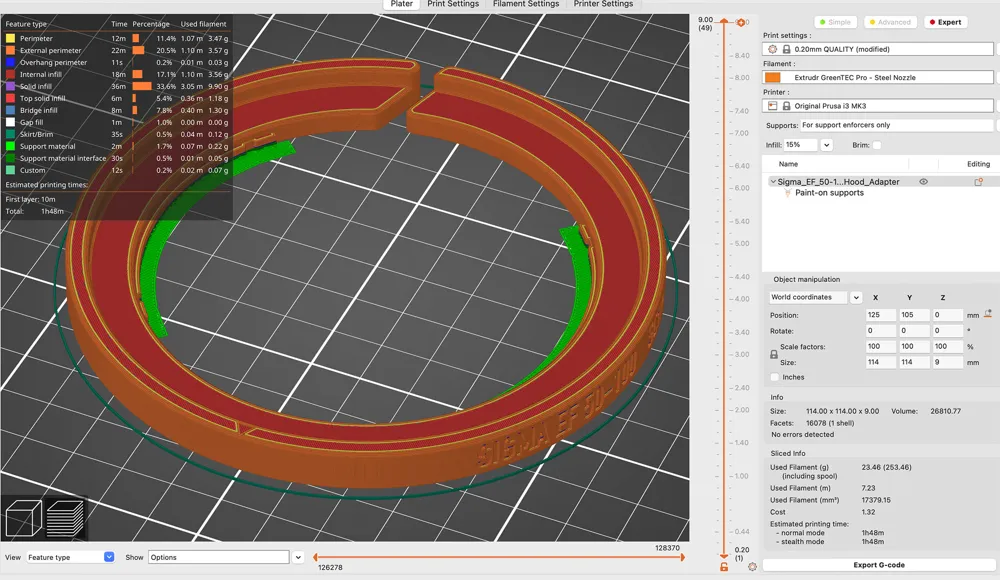
Task: Toggle the scale factors lock icon
Action: 774,354
